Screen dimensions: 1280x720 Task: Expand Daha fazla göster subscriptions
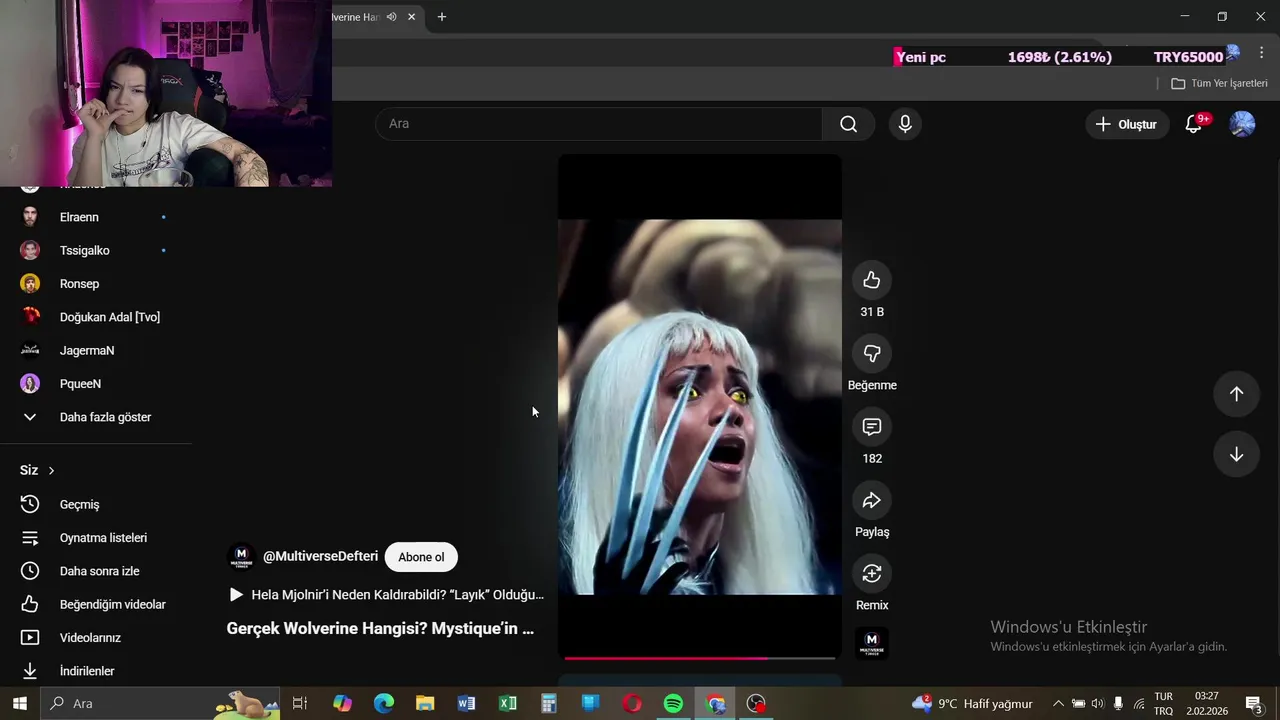95,417
